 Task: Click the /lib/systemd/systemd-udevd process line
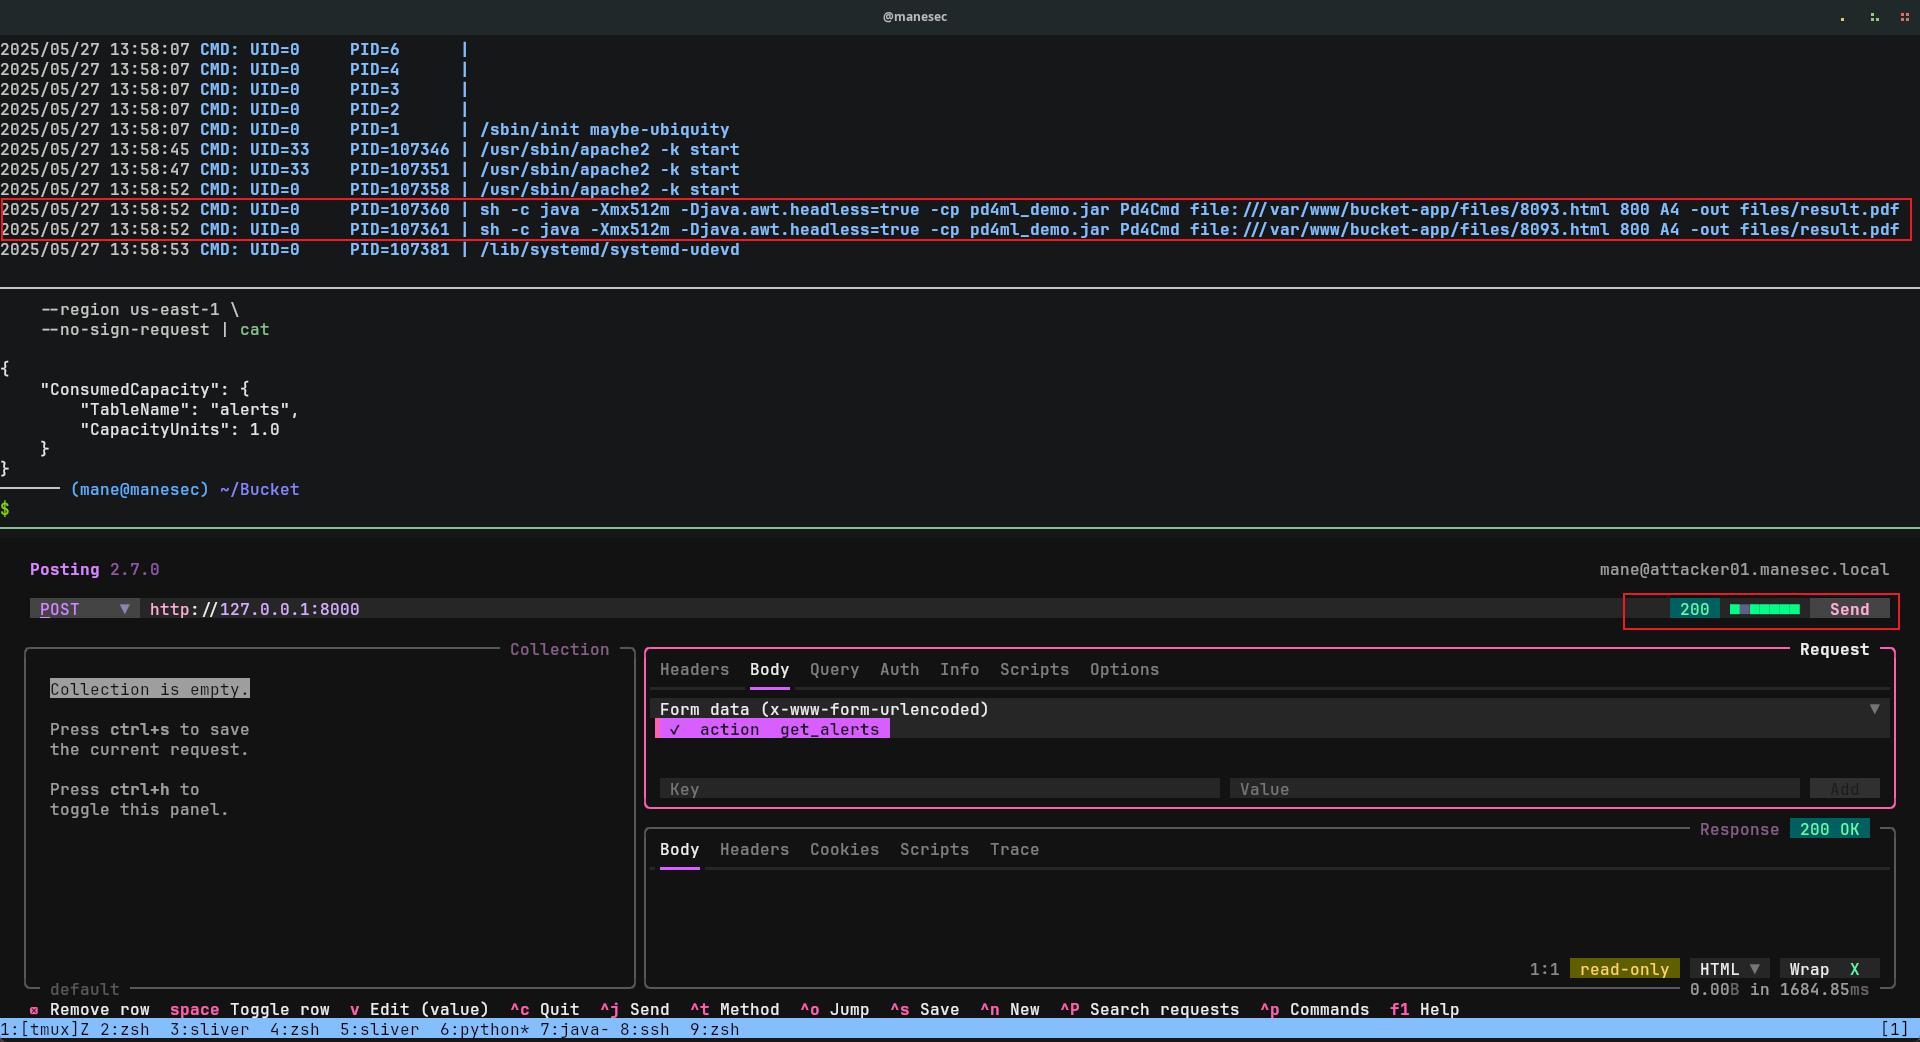coord(370,249)
